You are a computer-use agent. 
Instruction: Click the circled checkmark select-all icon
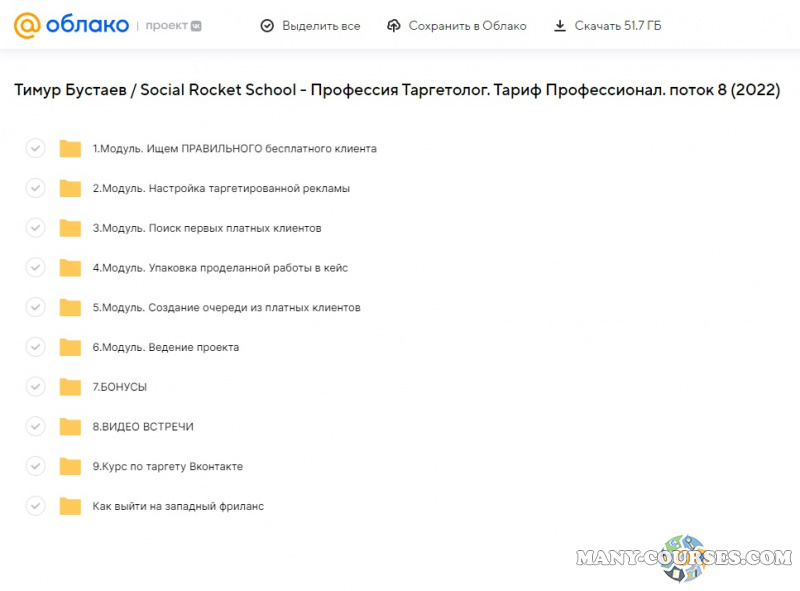click(x=266, y=25)
